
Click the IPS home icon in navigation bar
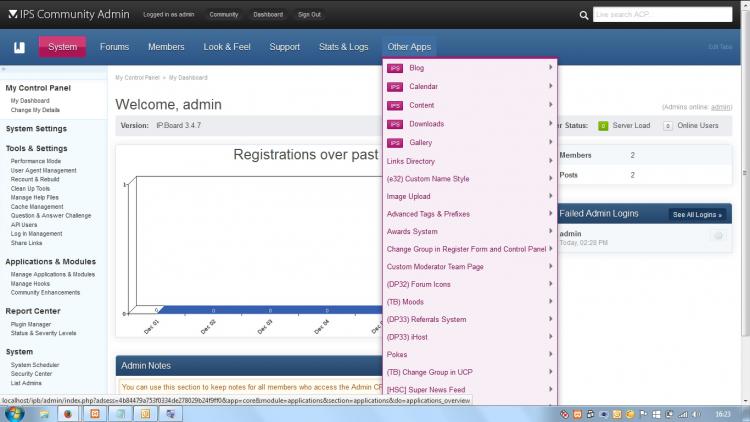click(x=18, y=47)
